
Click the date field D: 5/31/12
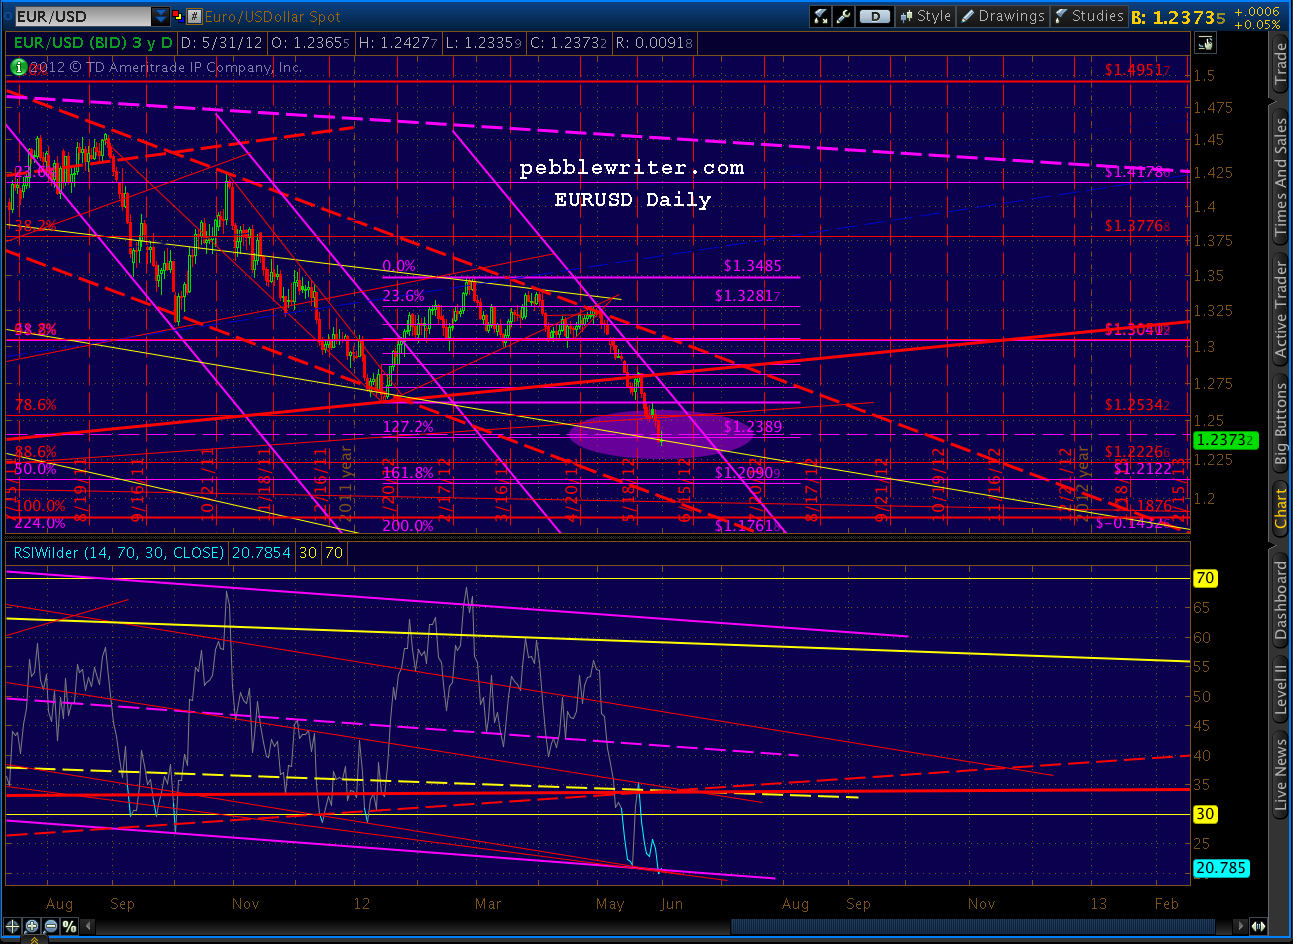click(x=221, y=43)
